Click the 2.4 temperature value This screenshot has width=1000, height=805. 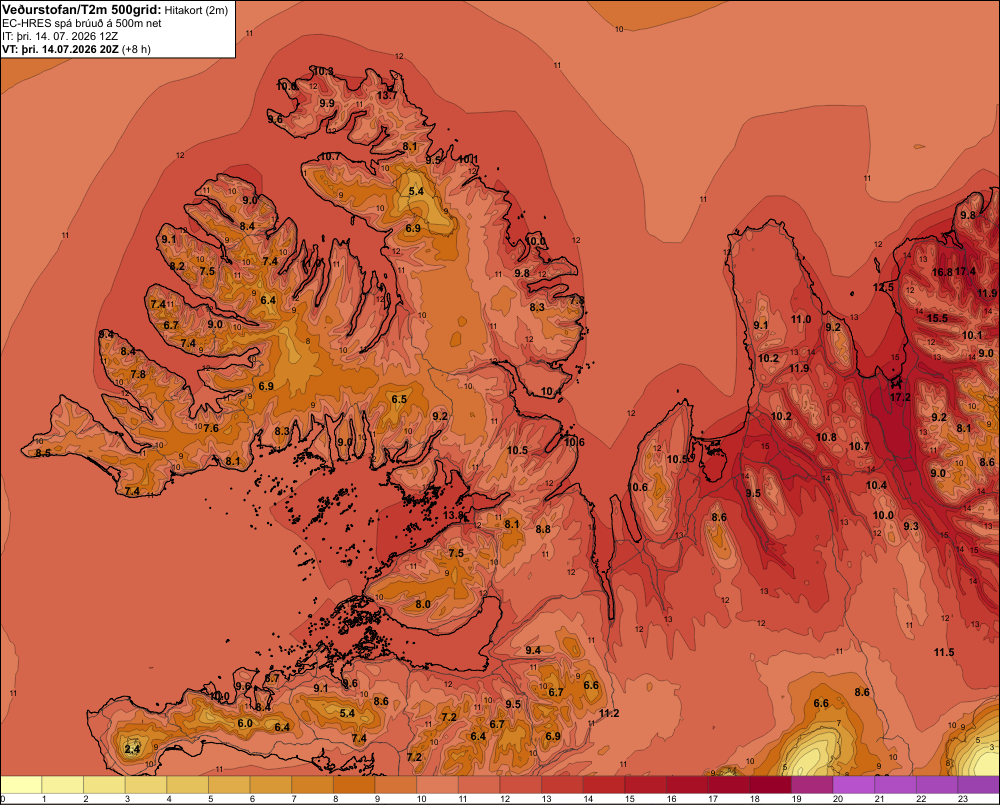(x=132, y=749)
